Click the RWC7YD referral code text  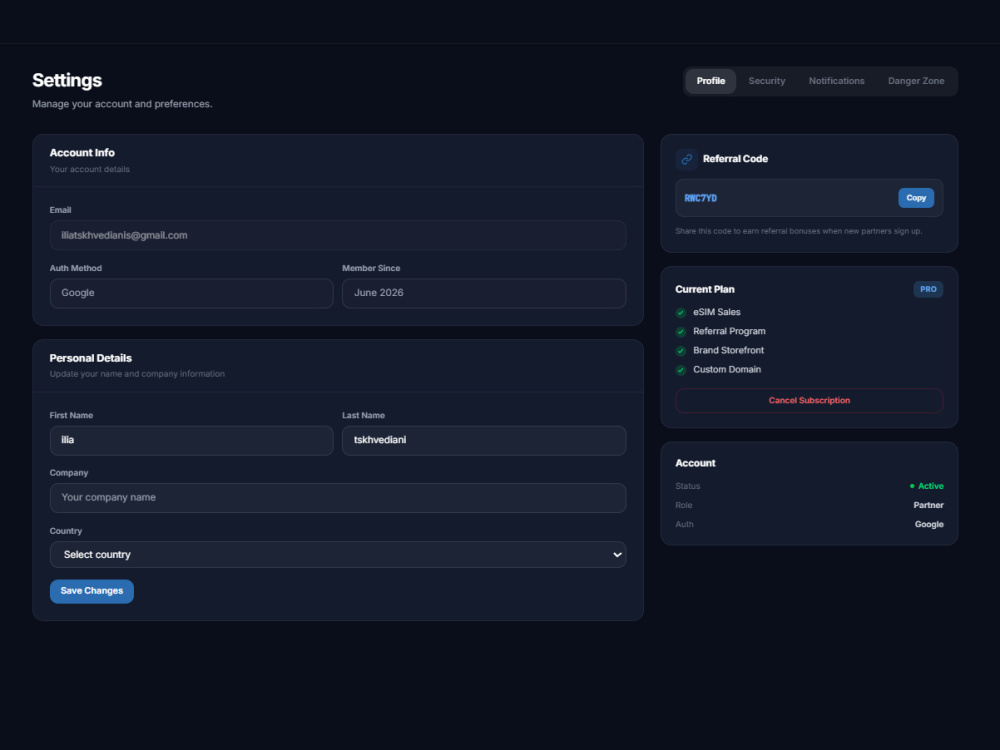700,198
